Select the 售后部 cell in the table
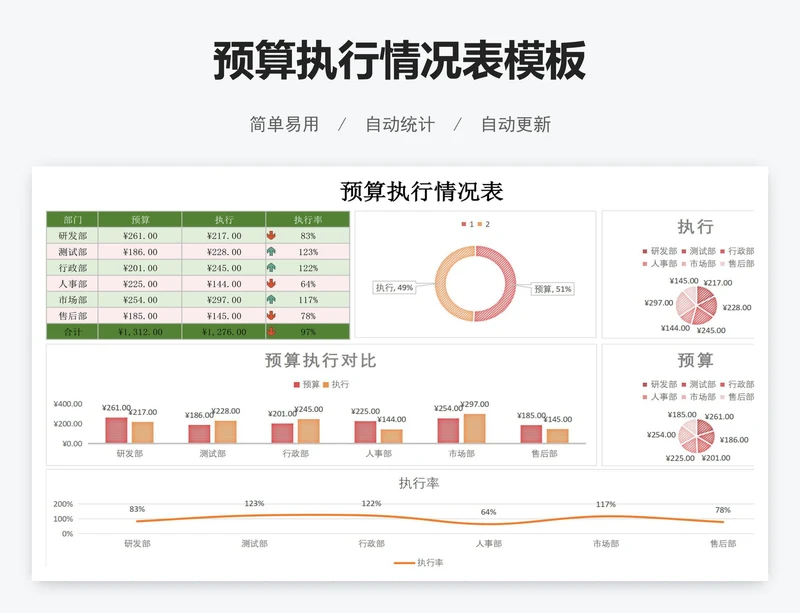Image resolution: width=800 pixels, height=613 pixels. point(72,315)
